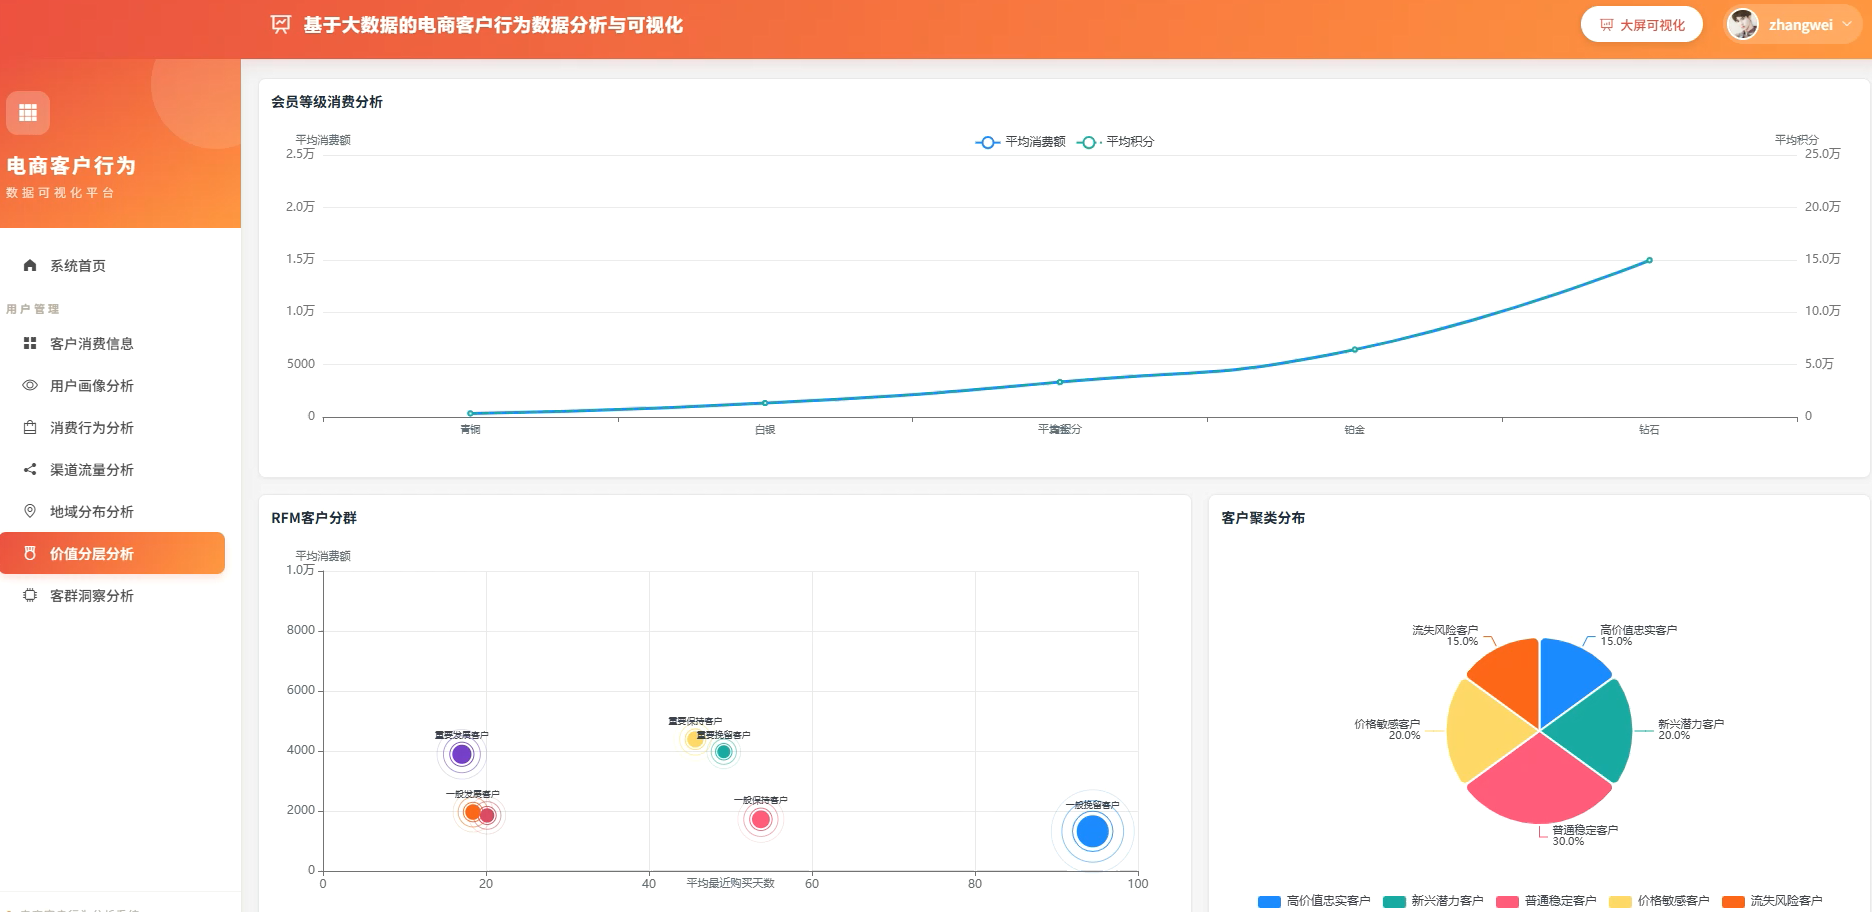Toggle the 平均积分 legend series
The image size is (1872, 912).
click(x=1116, y=142)
